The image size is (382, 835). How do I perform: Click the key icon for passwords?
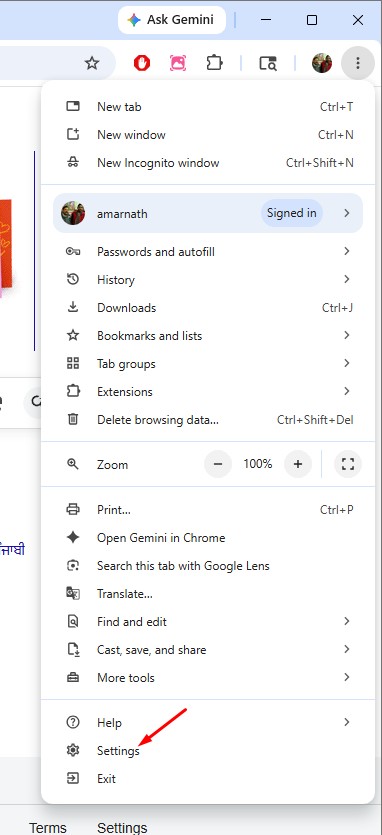pyautogui.click(x=73, y=251)
